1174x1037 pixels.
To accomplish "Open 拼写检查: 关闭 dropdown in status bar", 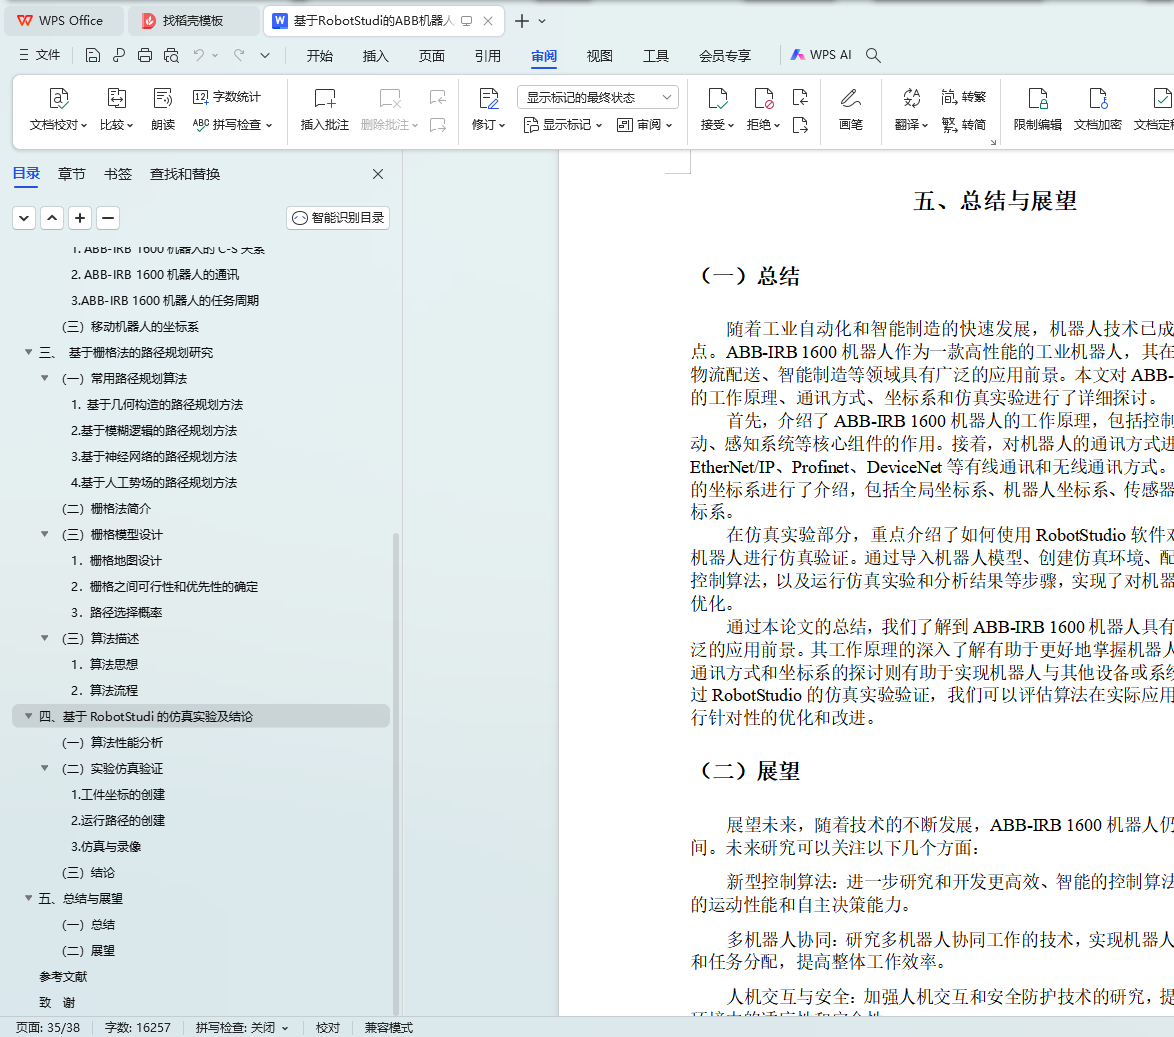I will (x=242, y=1027).
